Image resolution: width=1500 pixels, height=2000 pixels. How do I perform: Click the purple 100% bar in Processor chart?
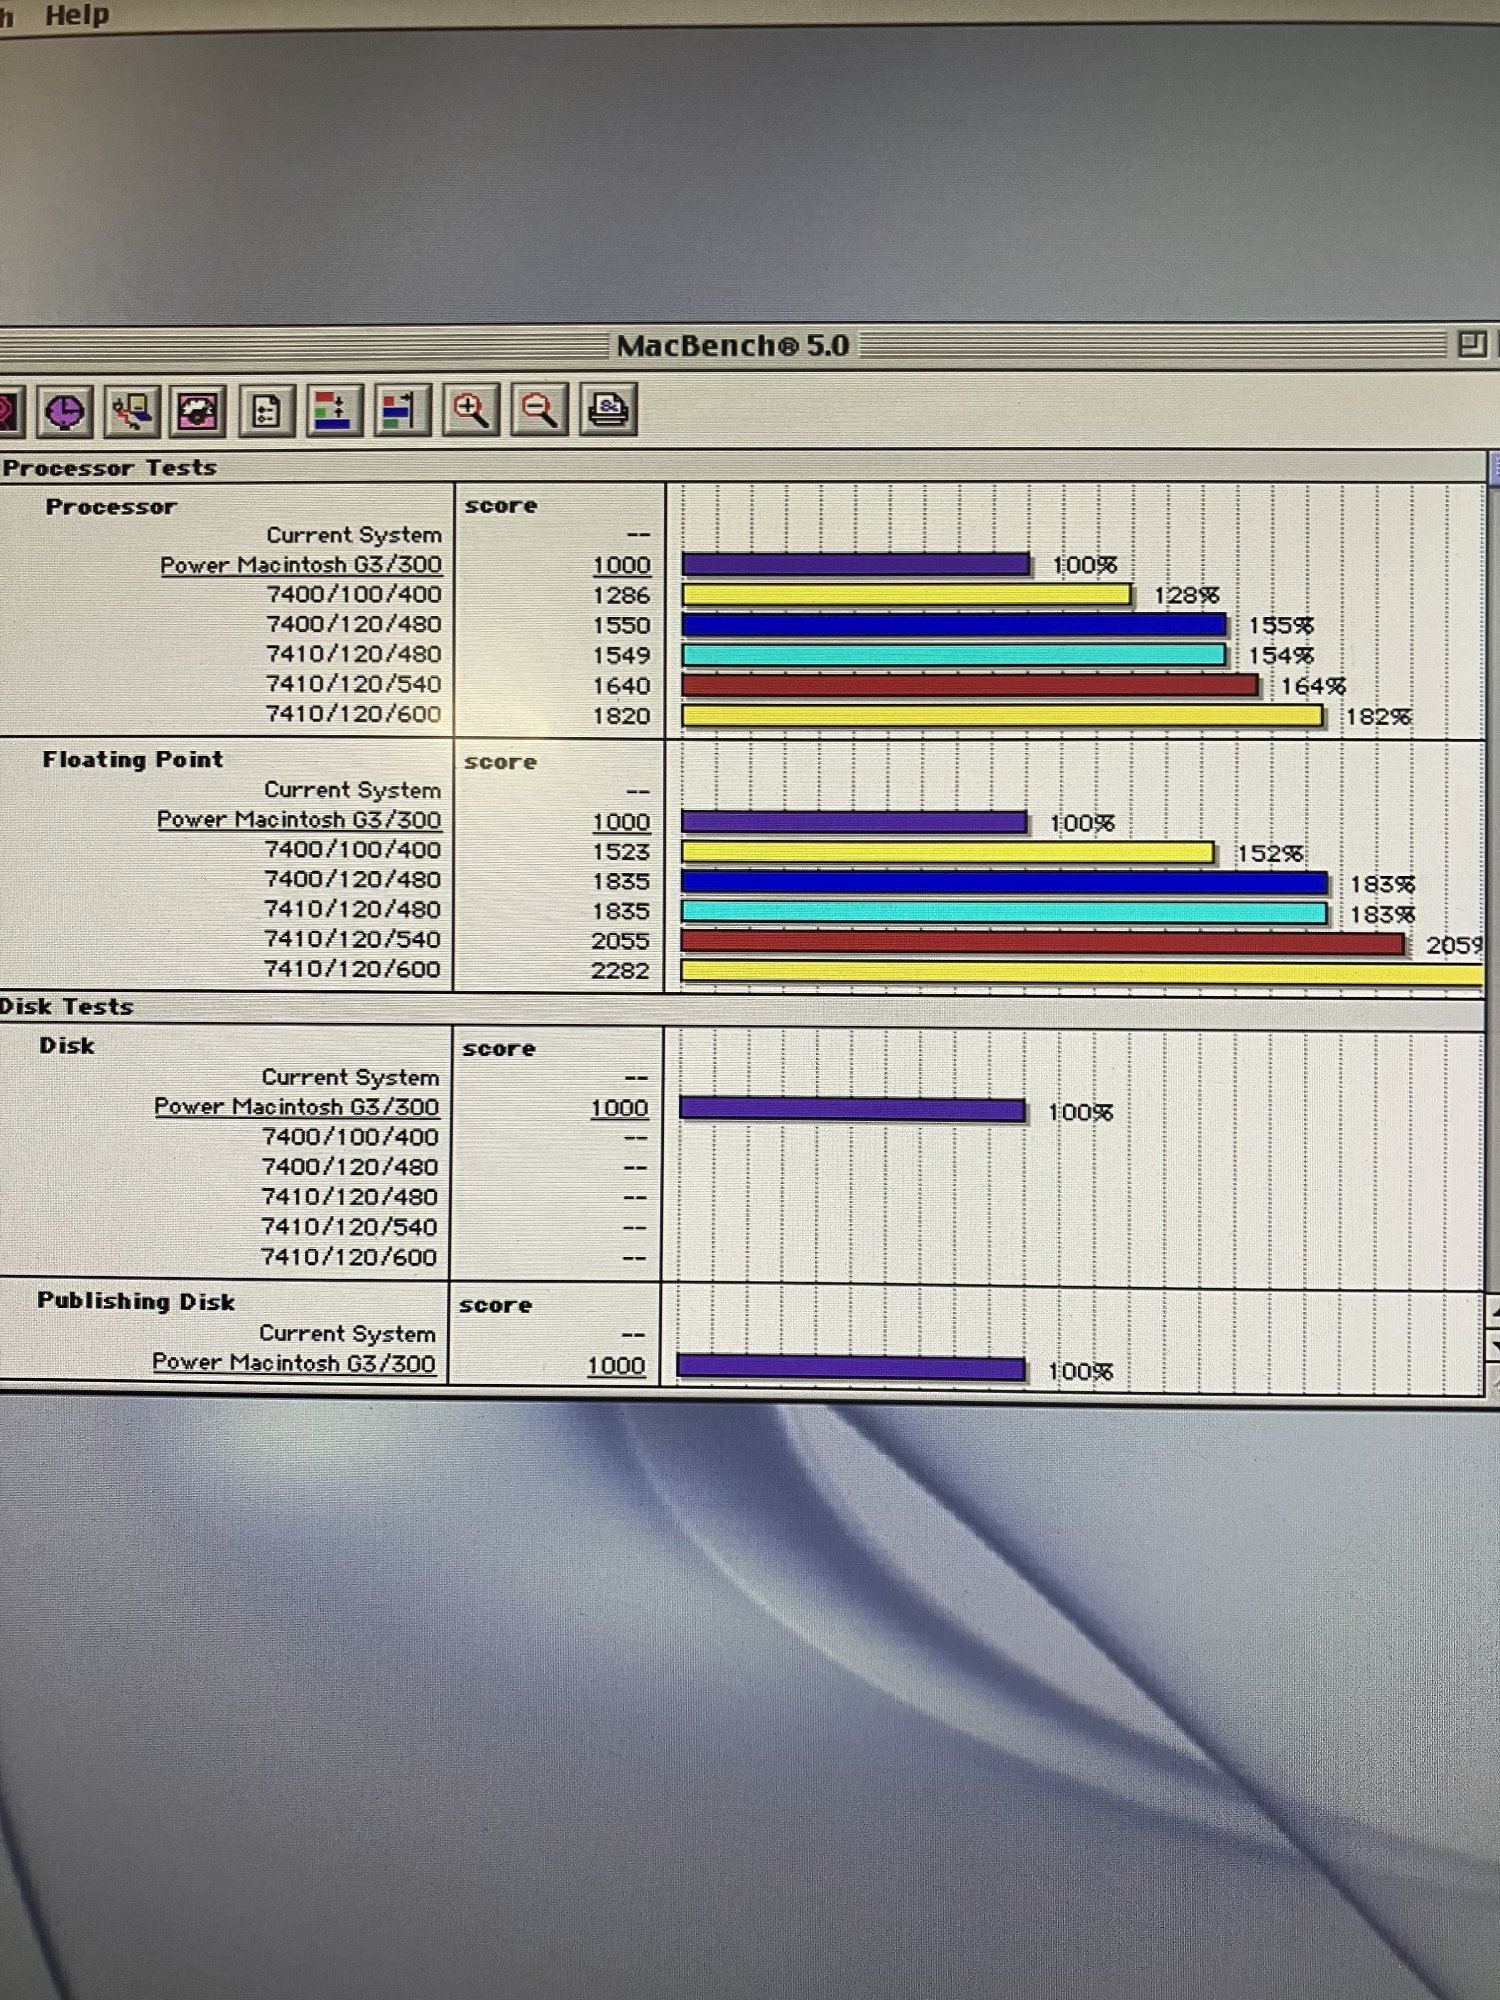click(x=856, y=565)
